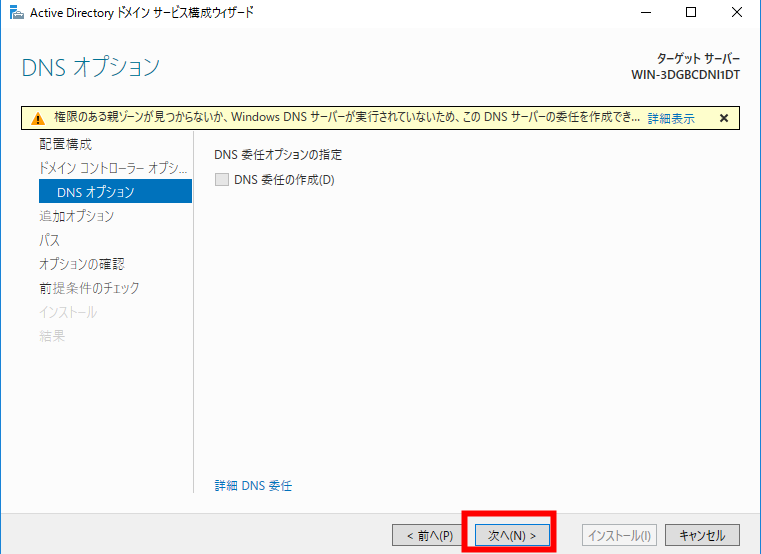This screenshot has width=761, height=554.
Task: Click the yellow warning triangle icon
Action: click(37, 118)
